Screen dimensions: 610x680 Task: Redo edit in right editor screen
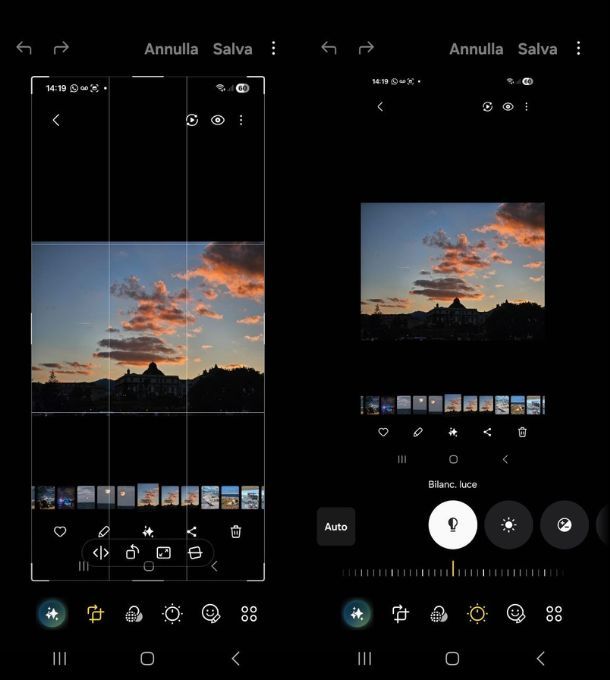[366, 48]
